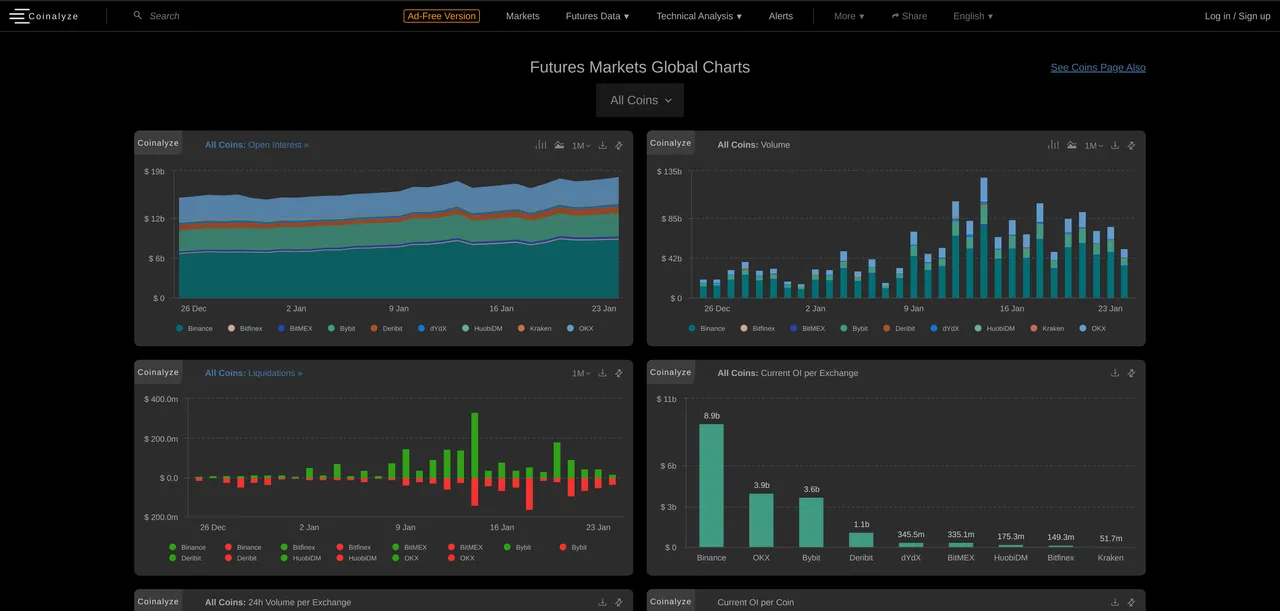Open the All Coins selector dropdown
Screen dimensions: 1280x611
(x=640, y=100)
